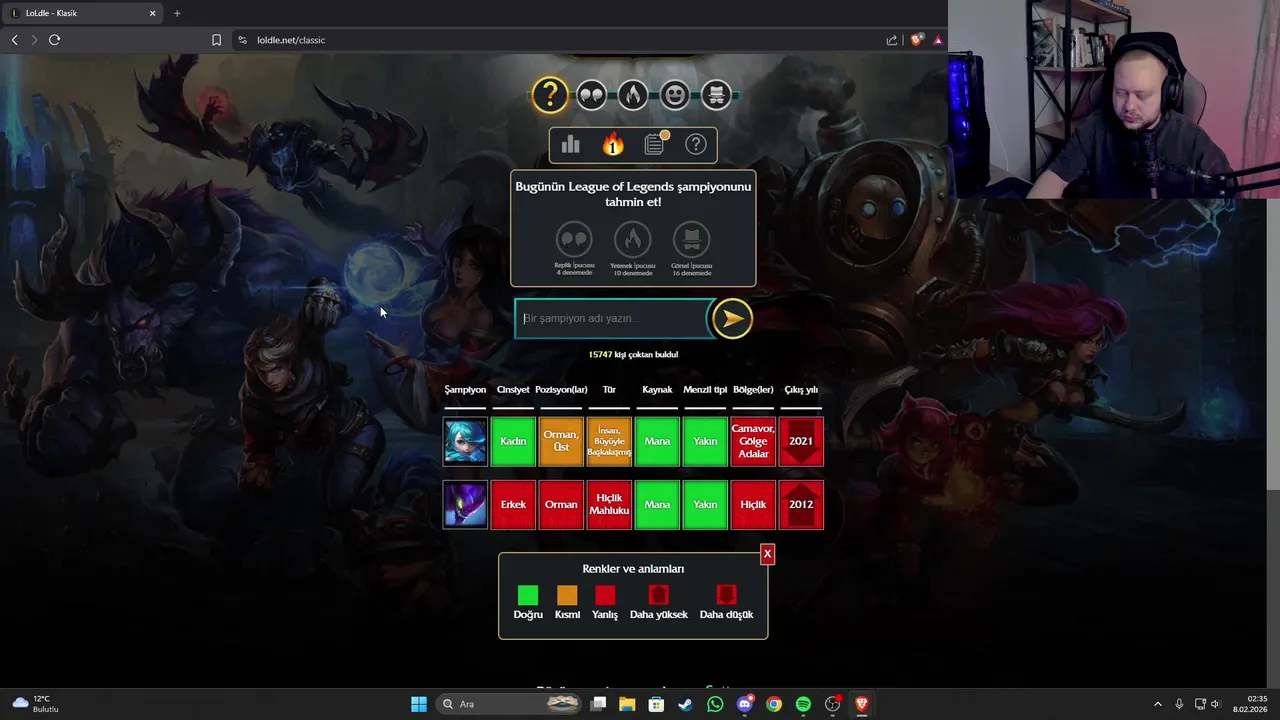Click the first guessed champion portrait
1280x720 pixels.
click(465, 442)
